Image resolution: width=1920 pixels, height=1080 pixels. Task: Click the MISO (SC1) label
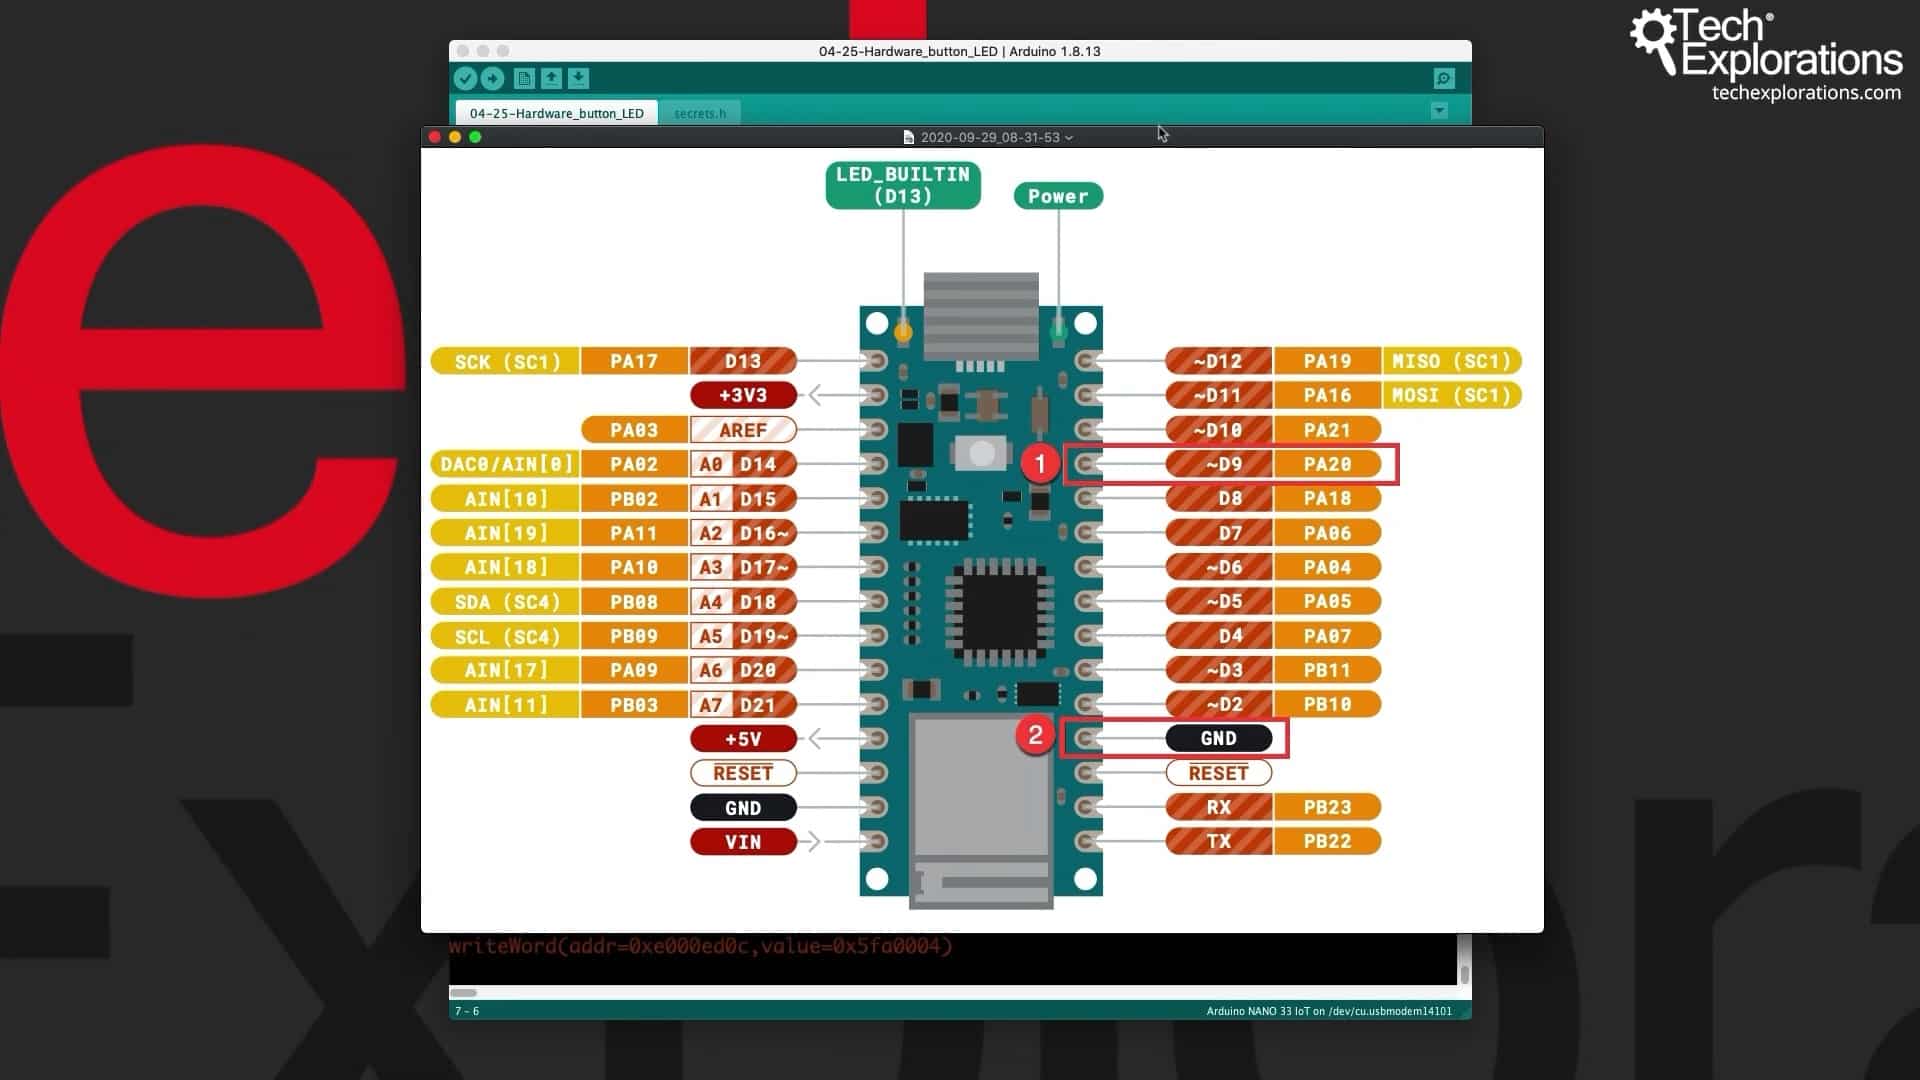(1452, 361)
